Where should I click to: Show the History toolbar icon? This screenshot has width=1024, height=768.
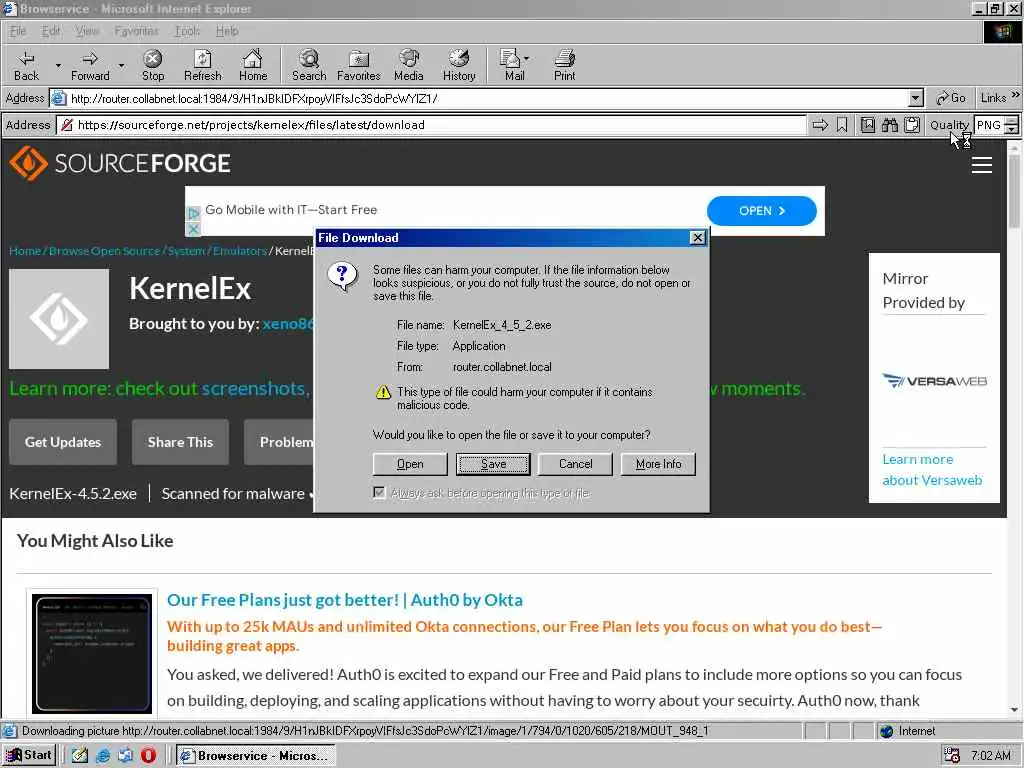click(459, 65)
